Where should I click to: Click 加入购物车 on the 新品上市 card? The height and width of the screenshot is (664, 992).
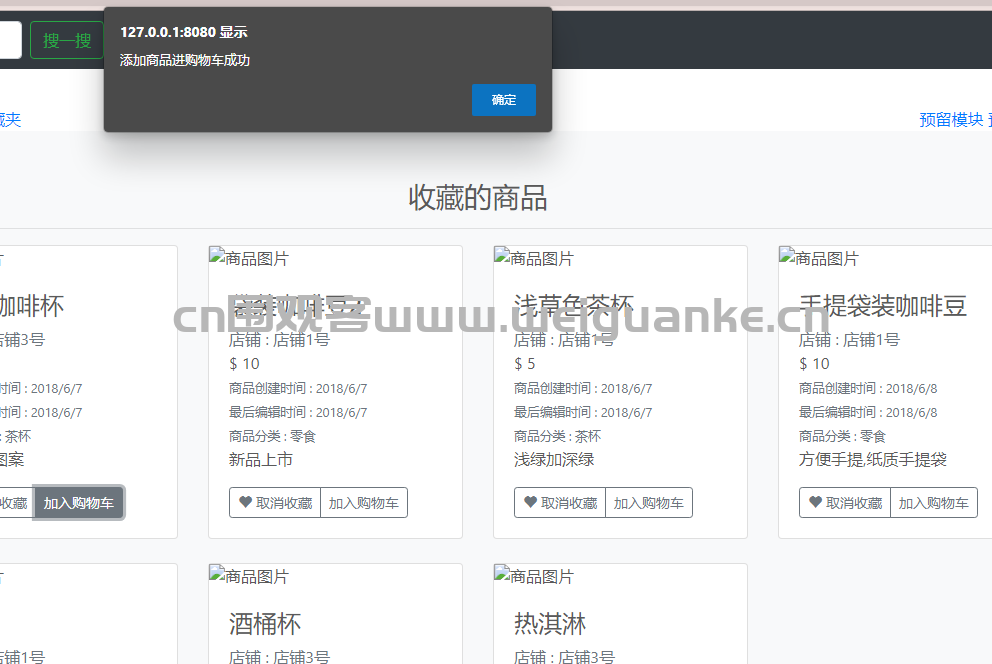point(364,503)
